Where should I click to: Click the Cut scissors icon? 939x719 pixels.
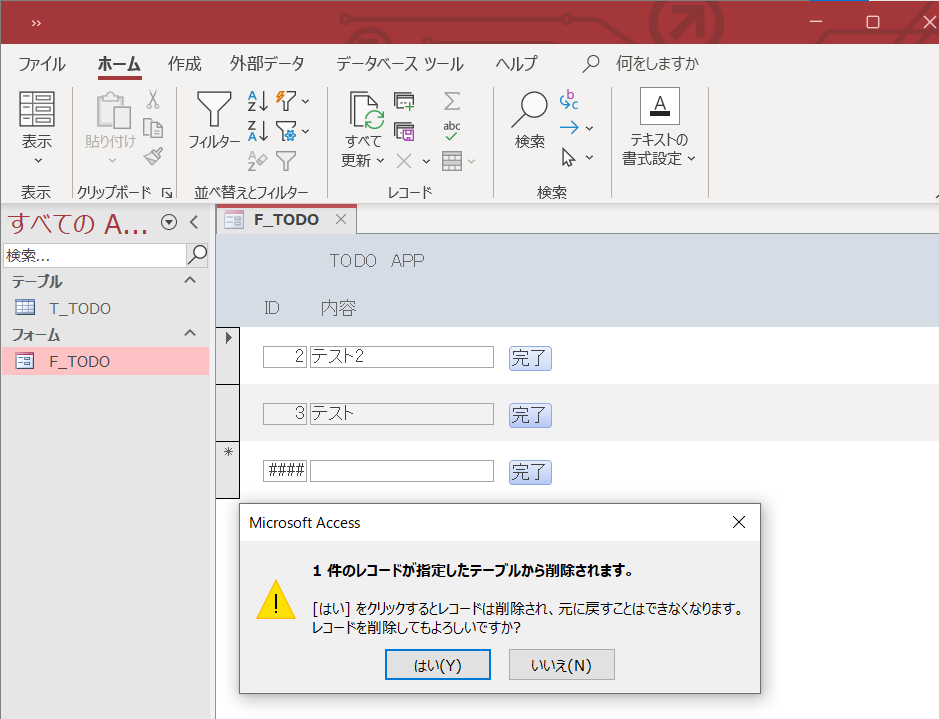pyautogui.click(x=153, y=99)
